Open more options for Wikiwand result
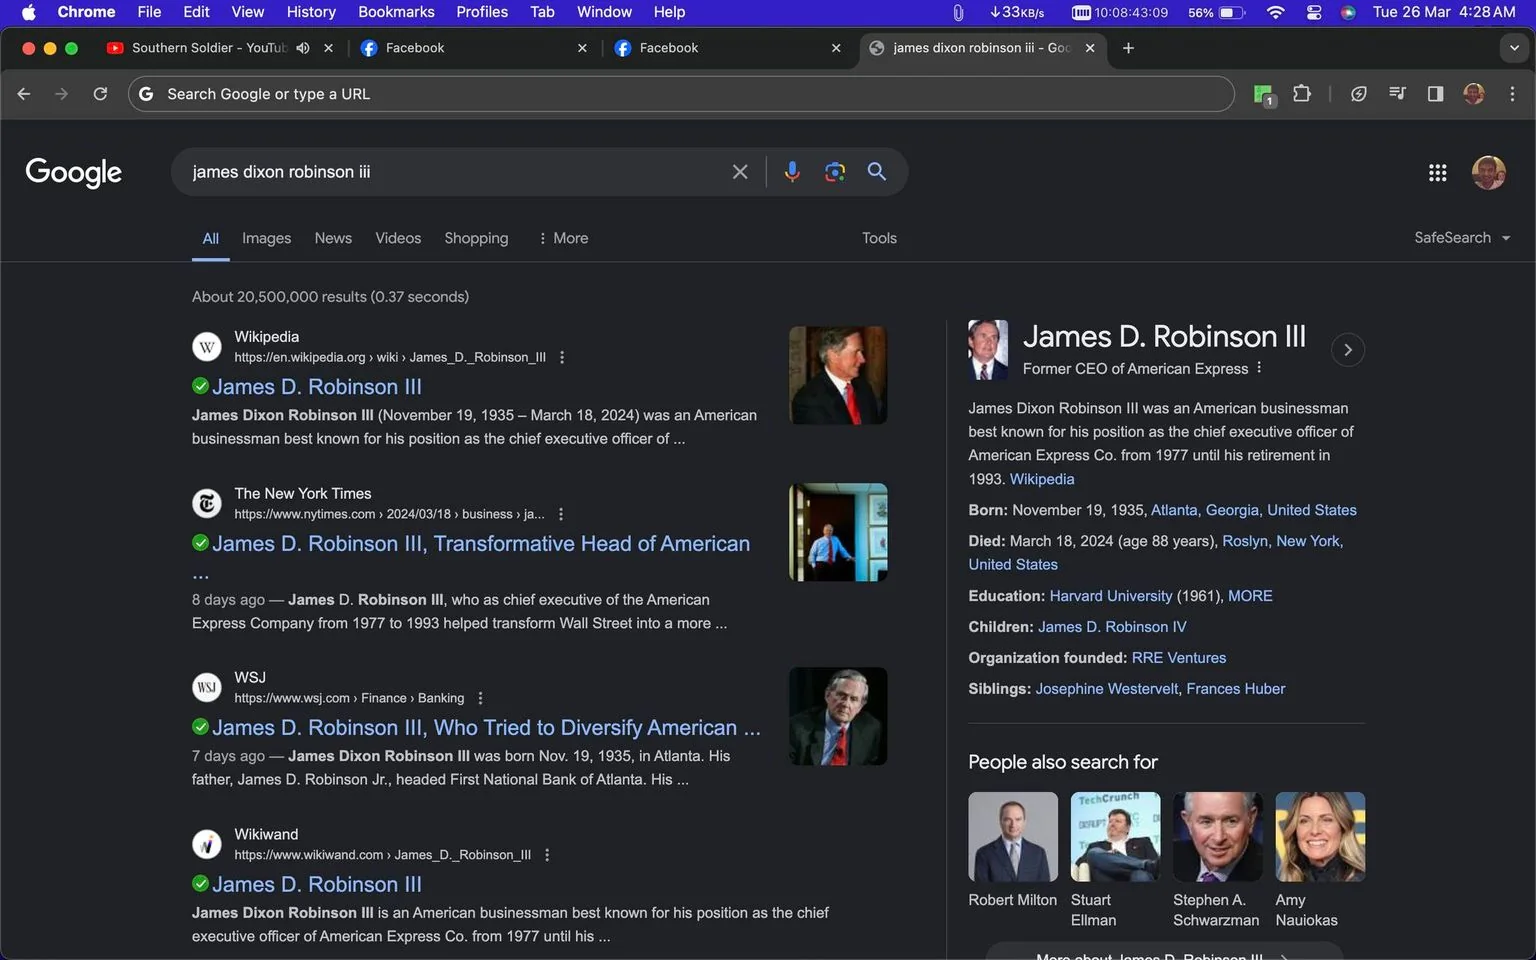Viewport: 1536px width, 960px height. 547,855
